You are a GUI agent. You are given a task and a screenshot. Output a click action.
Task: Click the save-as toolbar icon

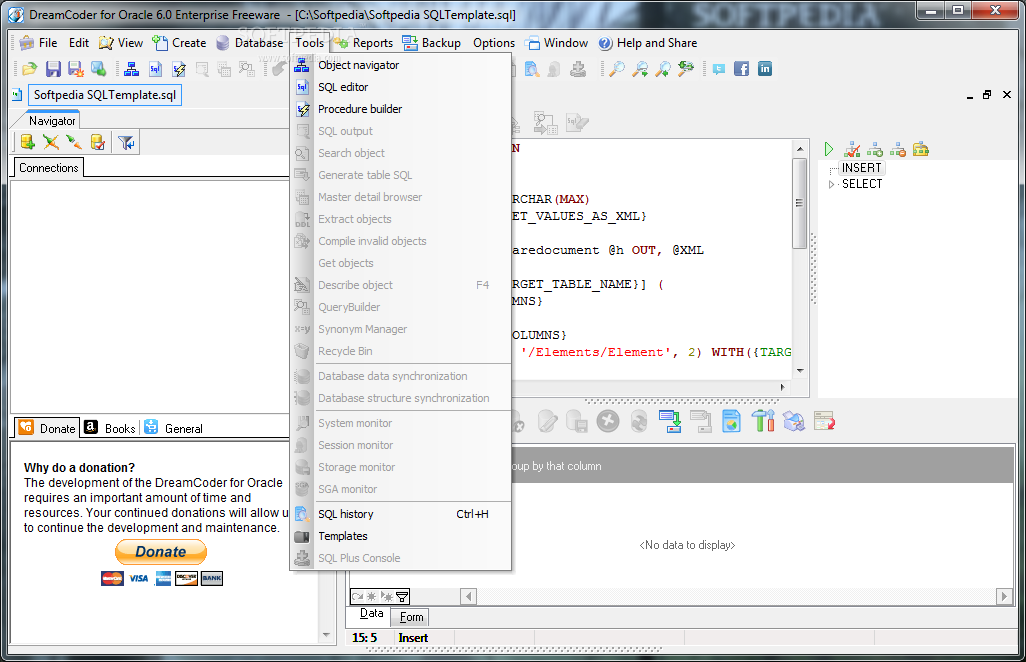(76, 69)
